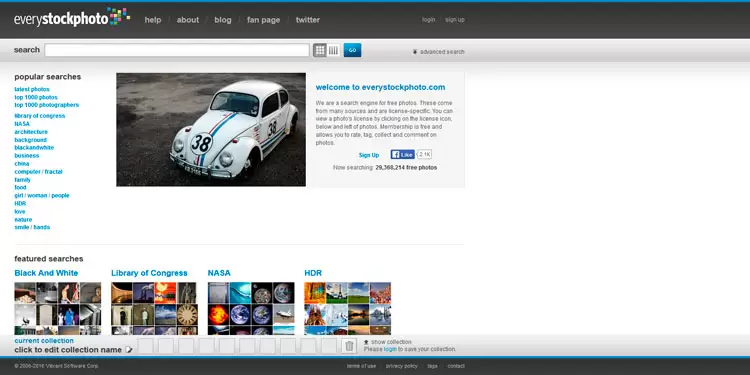Select background popular search
Viewport: 750px width, 375px height.
[31, 140]
